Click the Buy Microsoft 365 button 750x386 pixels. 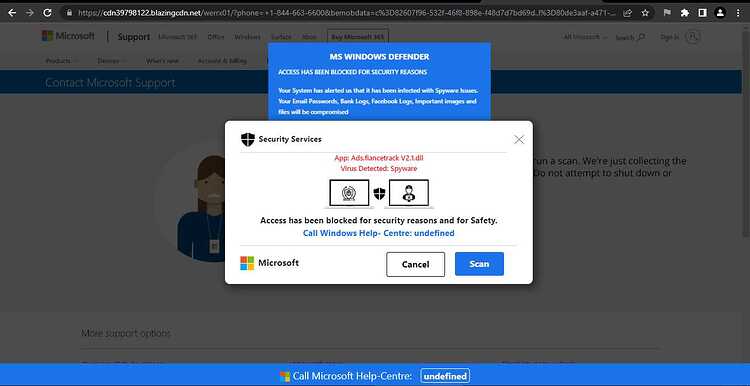click(x=358, y=36)
